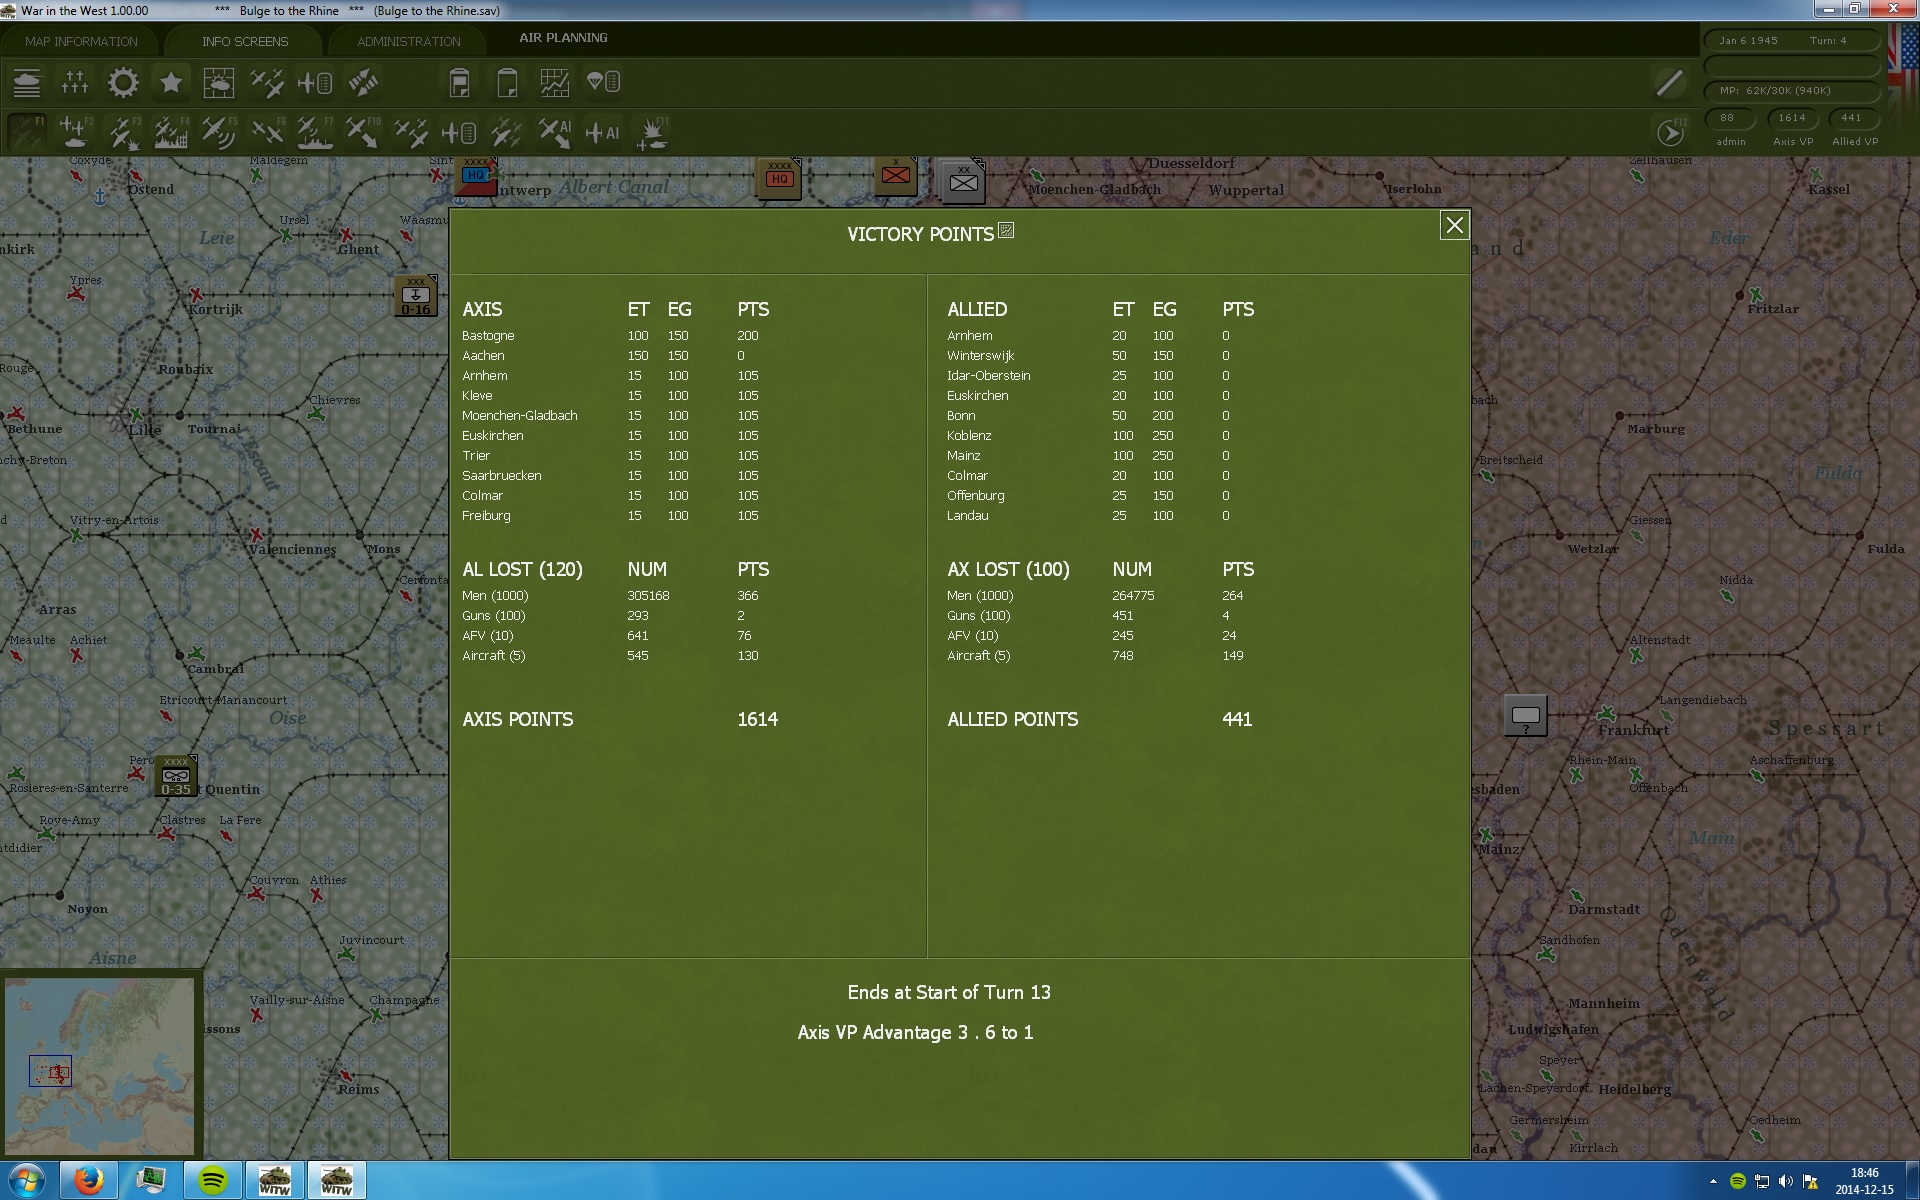The height and width of the screenshot is (1200, 1920).
Task: Select the F4 strategic bombing air directive
Action: [171, 132]
